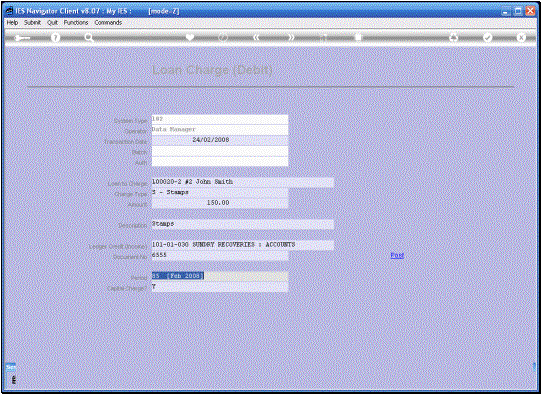Screen dimensions: 541x394
Task: Click the toolbar circled X quit icon
Action: pos(521,37)
